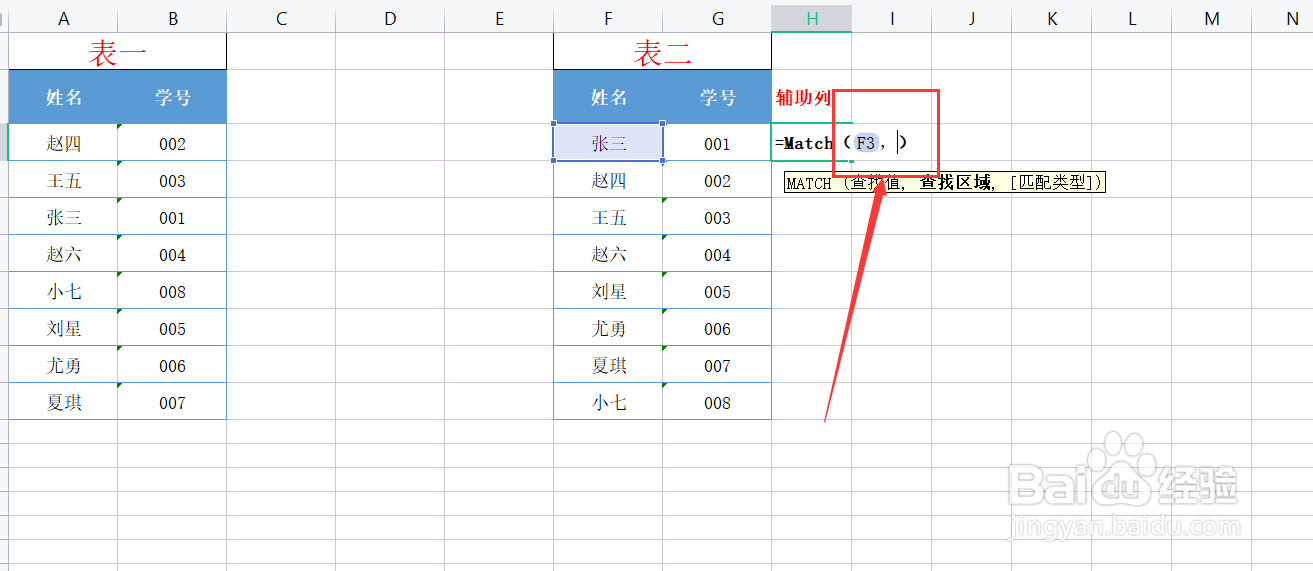Screen dimensions: 1313x571
Task: Select cell 小七 in table one
Action: pos(64,291)
